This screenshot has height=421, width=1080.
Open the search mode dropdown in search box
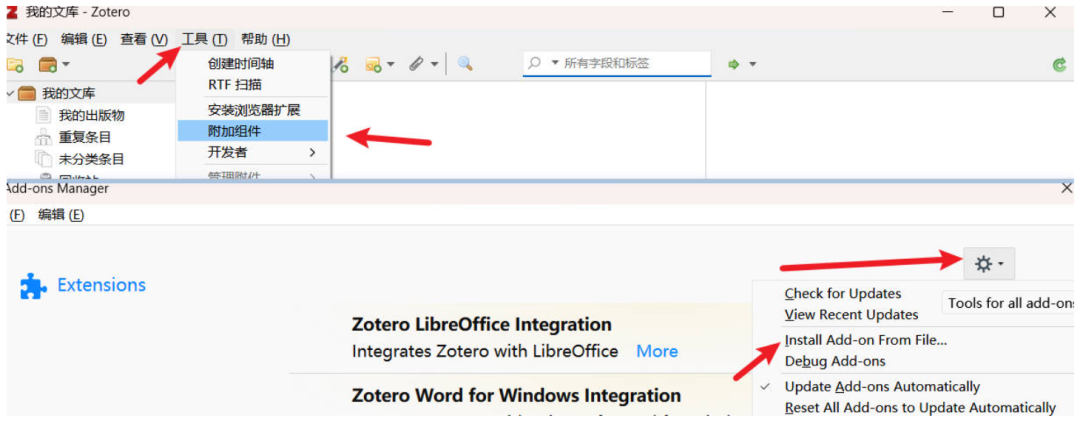(555, 63)
